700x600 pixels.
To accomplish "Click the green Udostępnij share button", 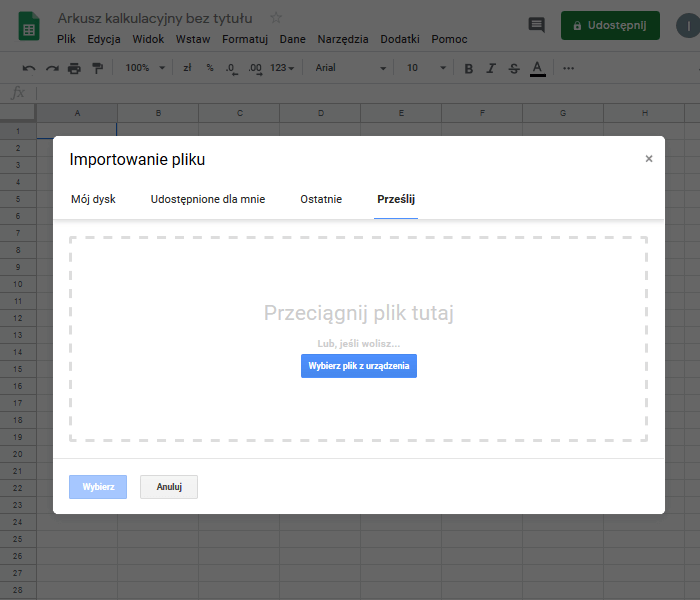I will pyautogui.click(x=610, y=25).
